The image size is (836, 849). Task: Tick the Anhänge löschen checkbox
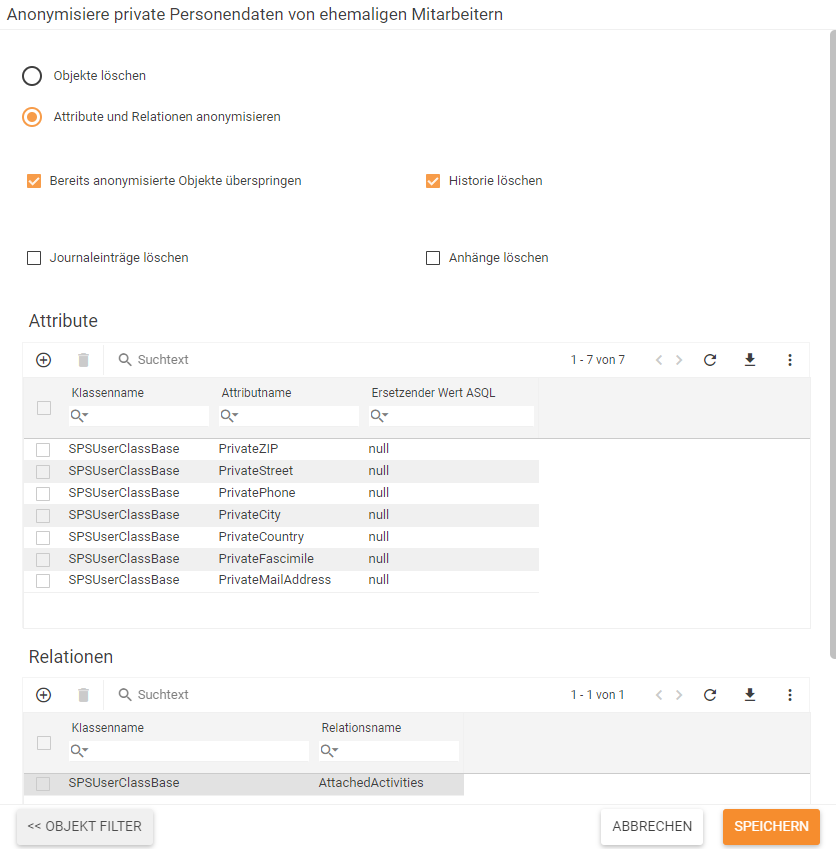pos(433,258)
